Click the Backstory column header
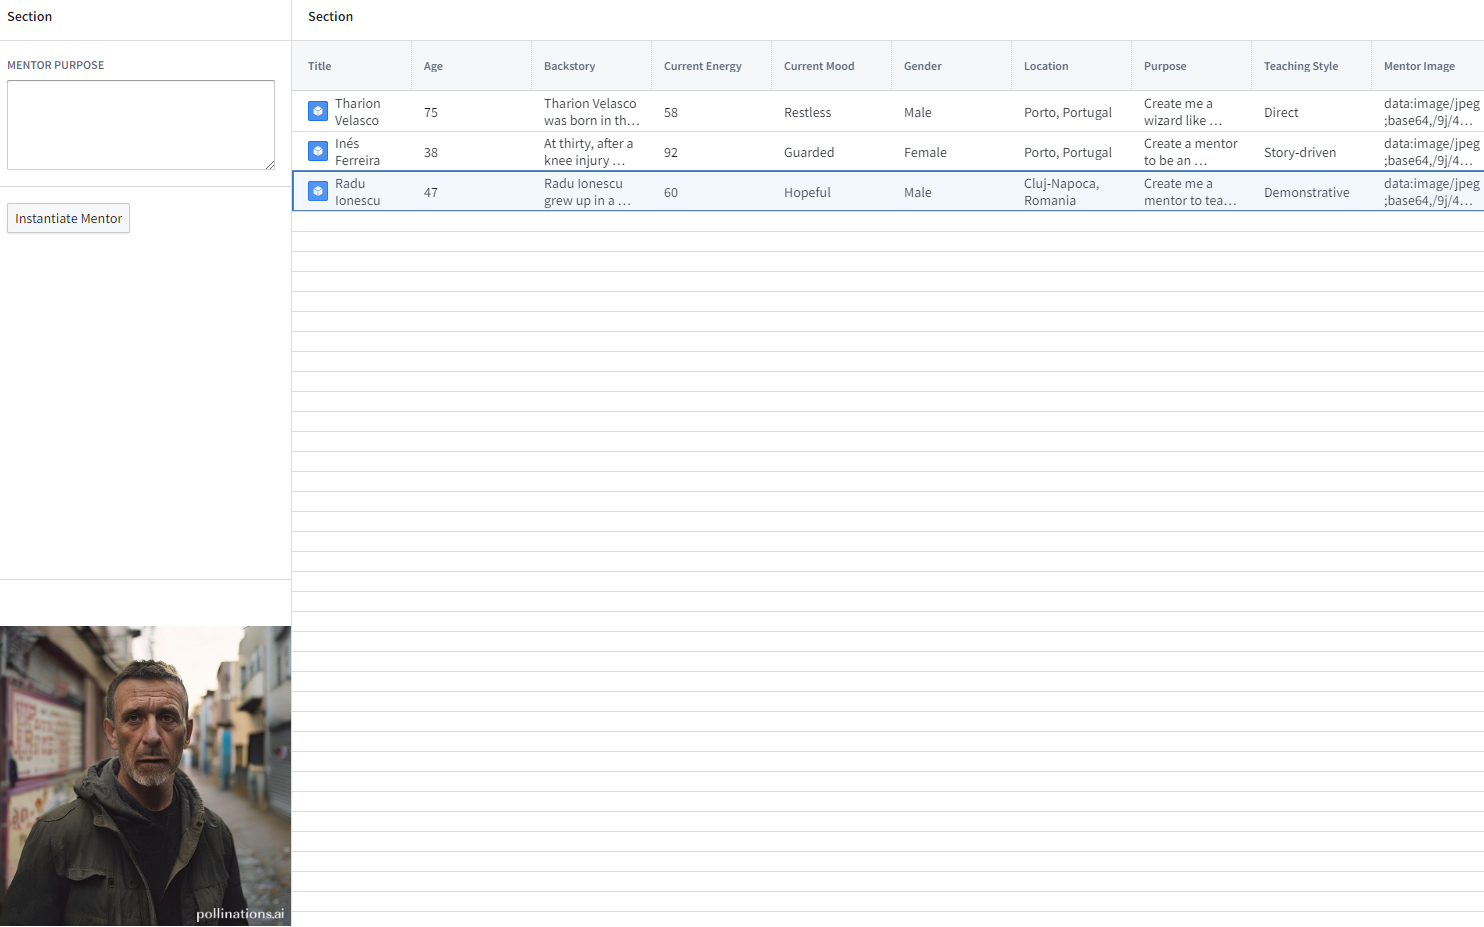 point(569,66)
